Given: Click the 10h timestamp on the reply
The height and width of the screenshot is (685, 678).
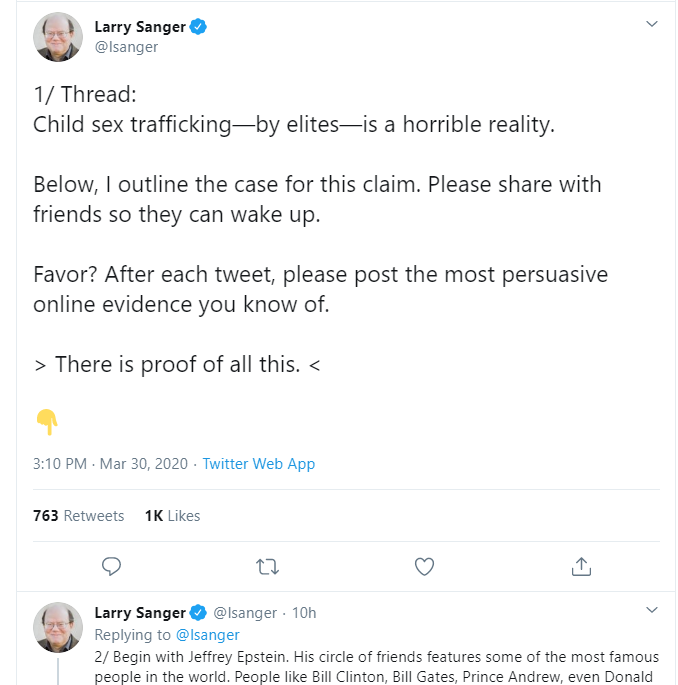Looking at the screenshot, I should coord(304,613).
